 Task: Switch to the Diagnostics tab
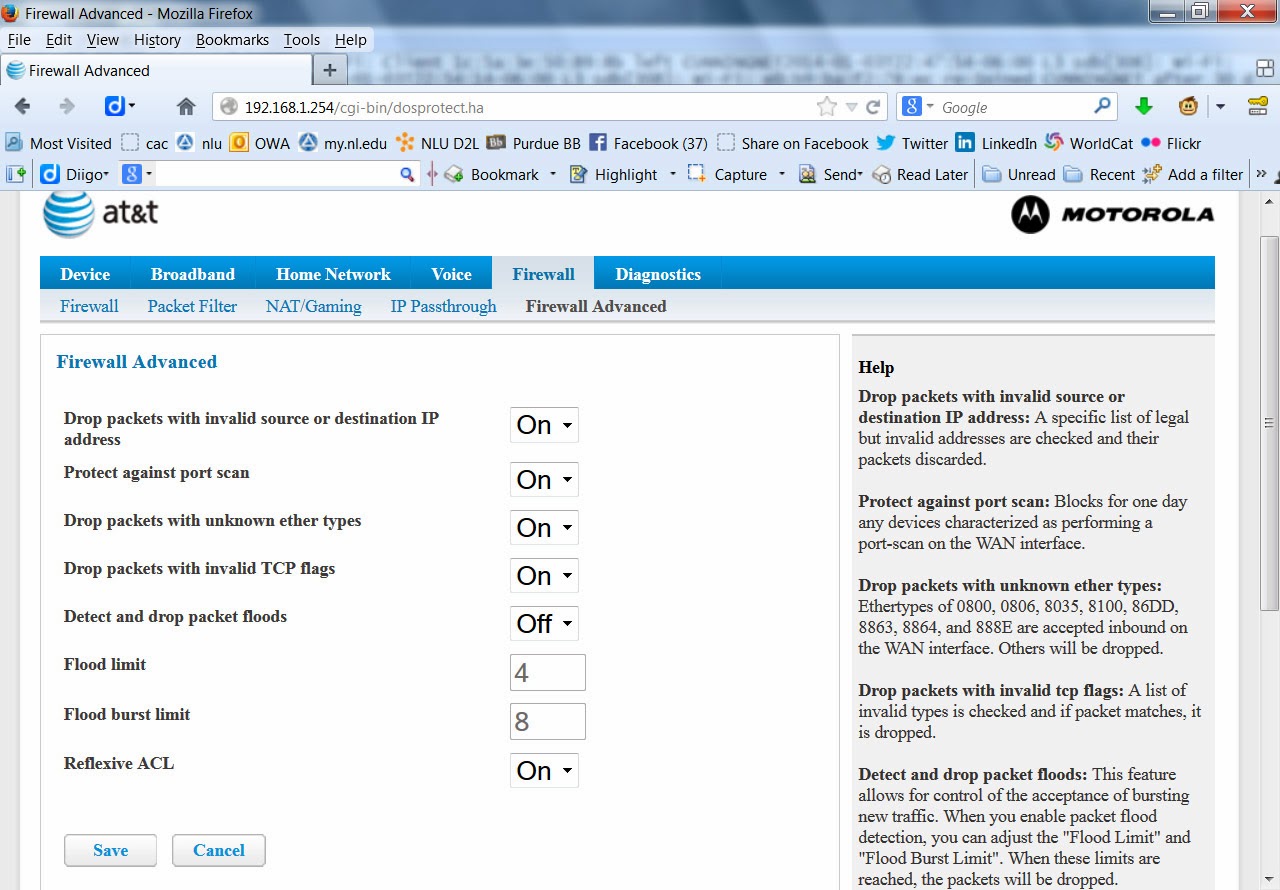pyautogui.click(x=658, y=274)
